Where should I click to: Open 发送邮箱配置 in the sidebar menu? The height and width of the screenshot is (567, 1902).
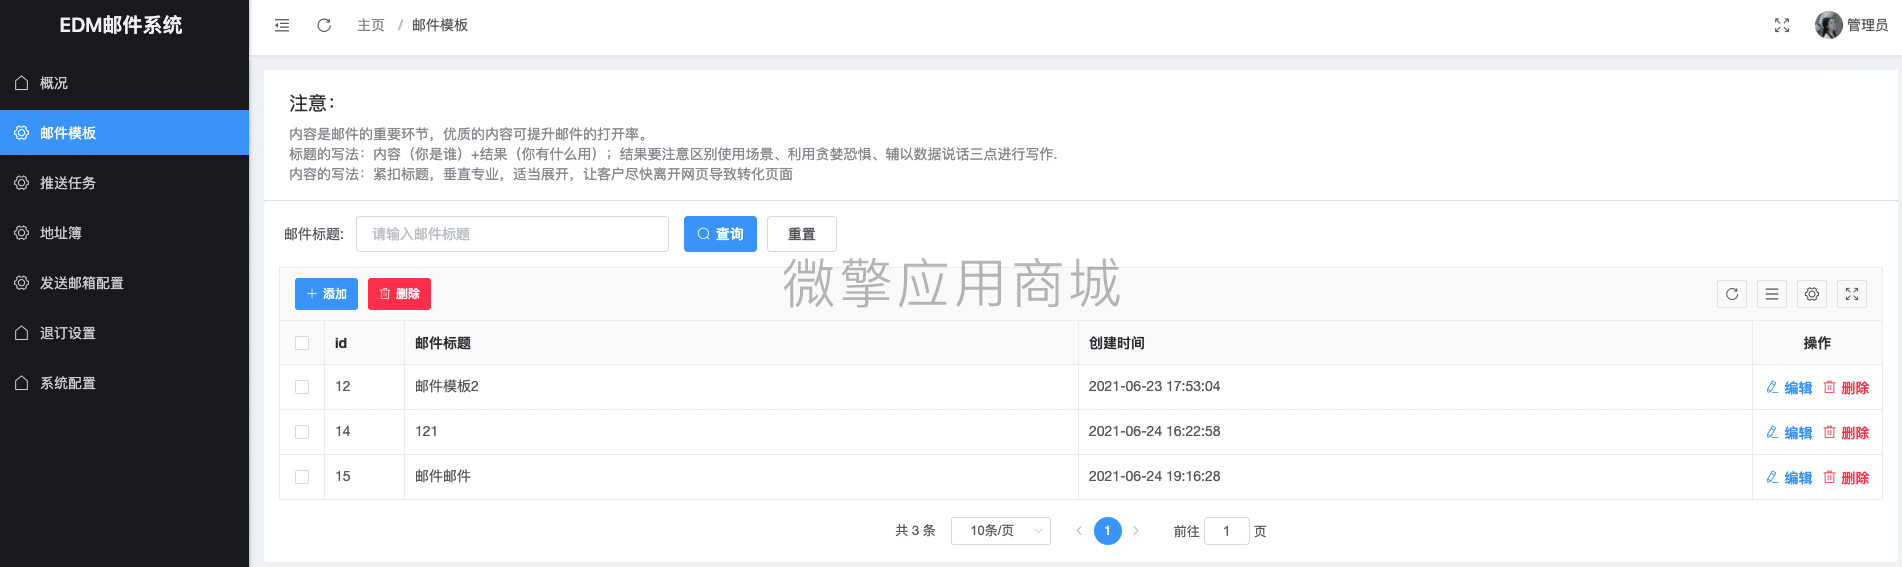(x=124, y=283)
